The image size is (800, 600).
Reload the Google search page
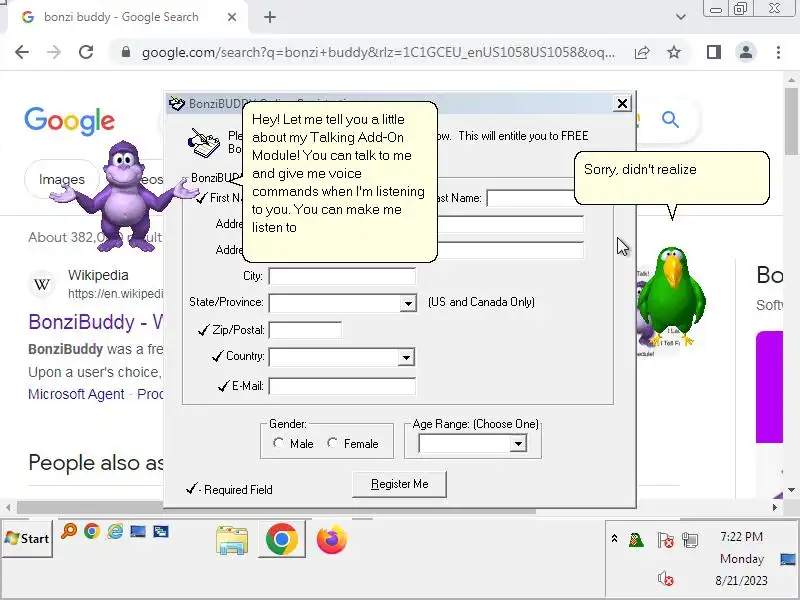point(86,52)
